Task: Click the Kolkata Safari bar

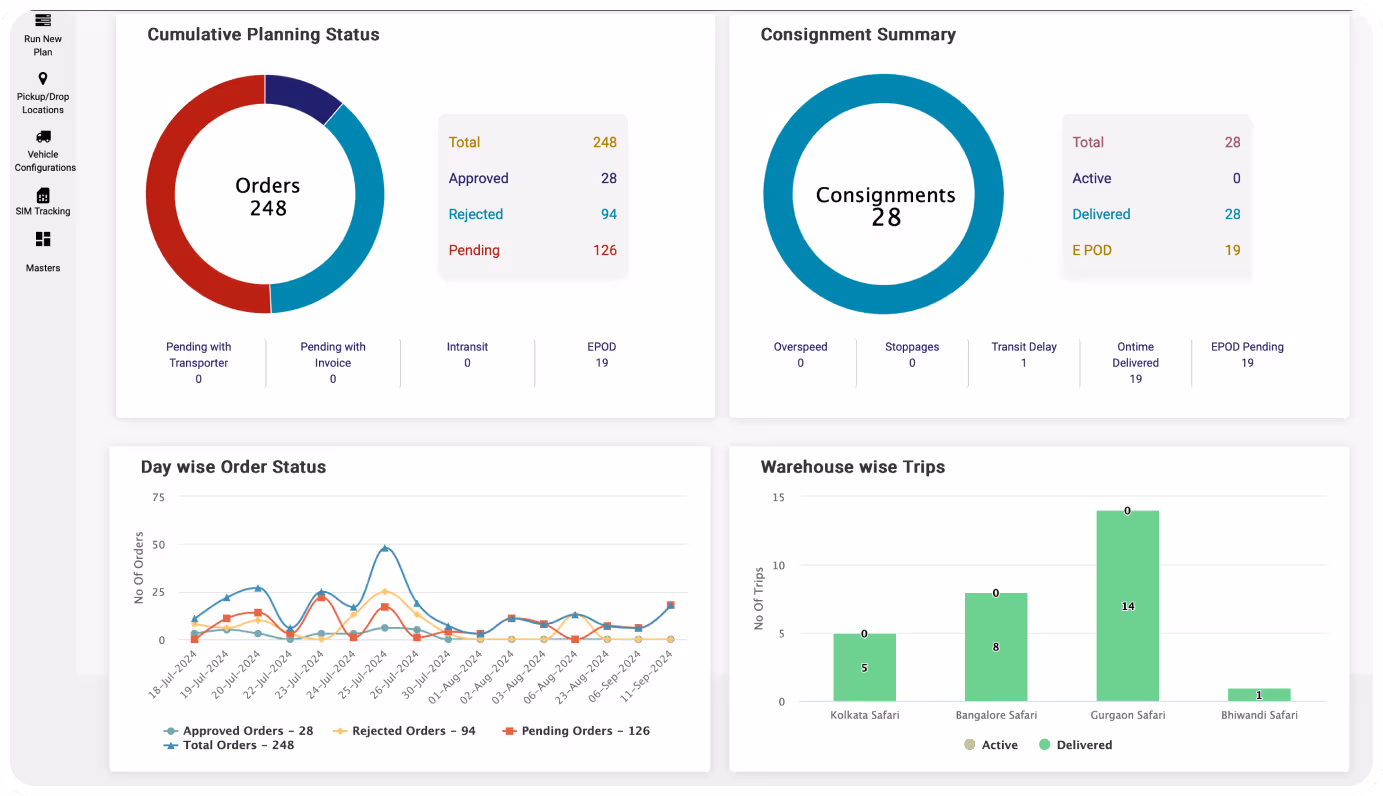Action: [864, 667]
